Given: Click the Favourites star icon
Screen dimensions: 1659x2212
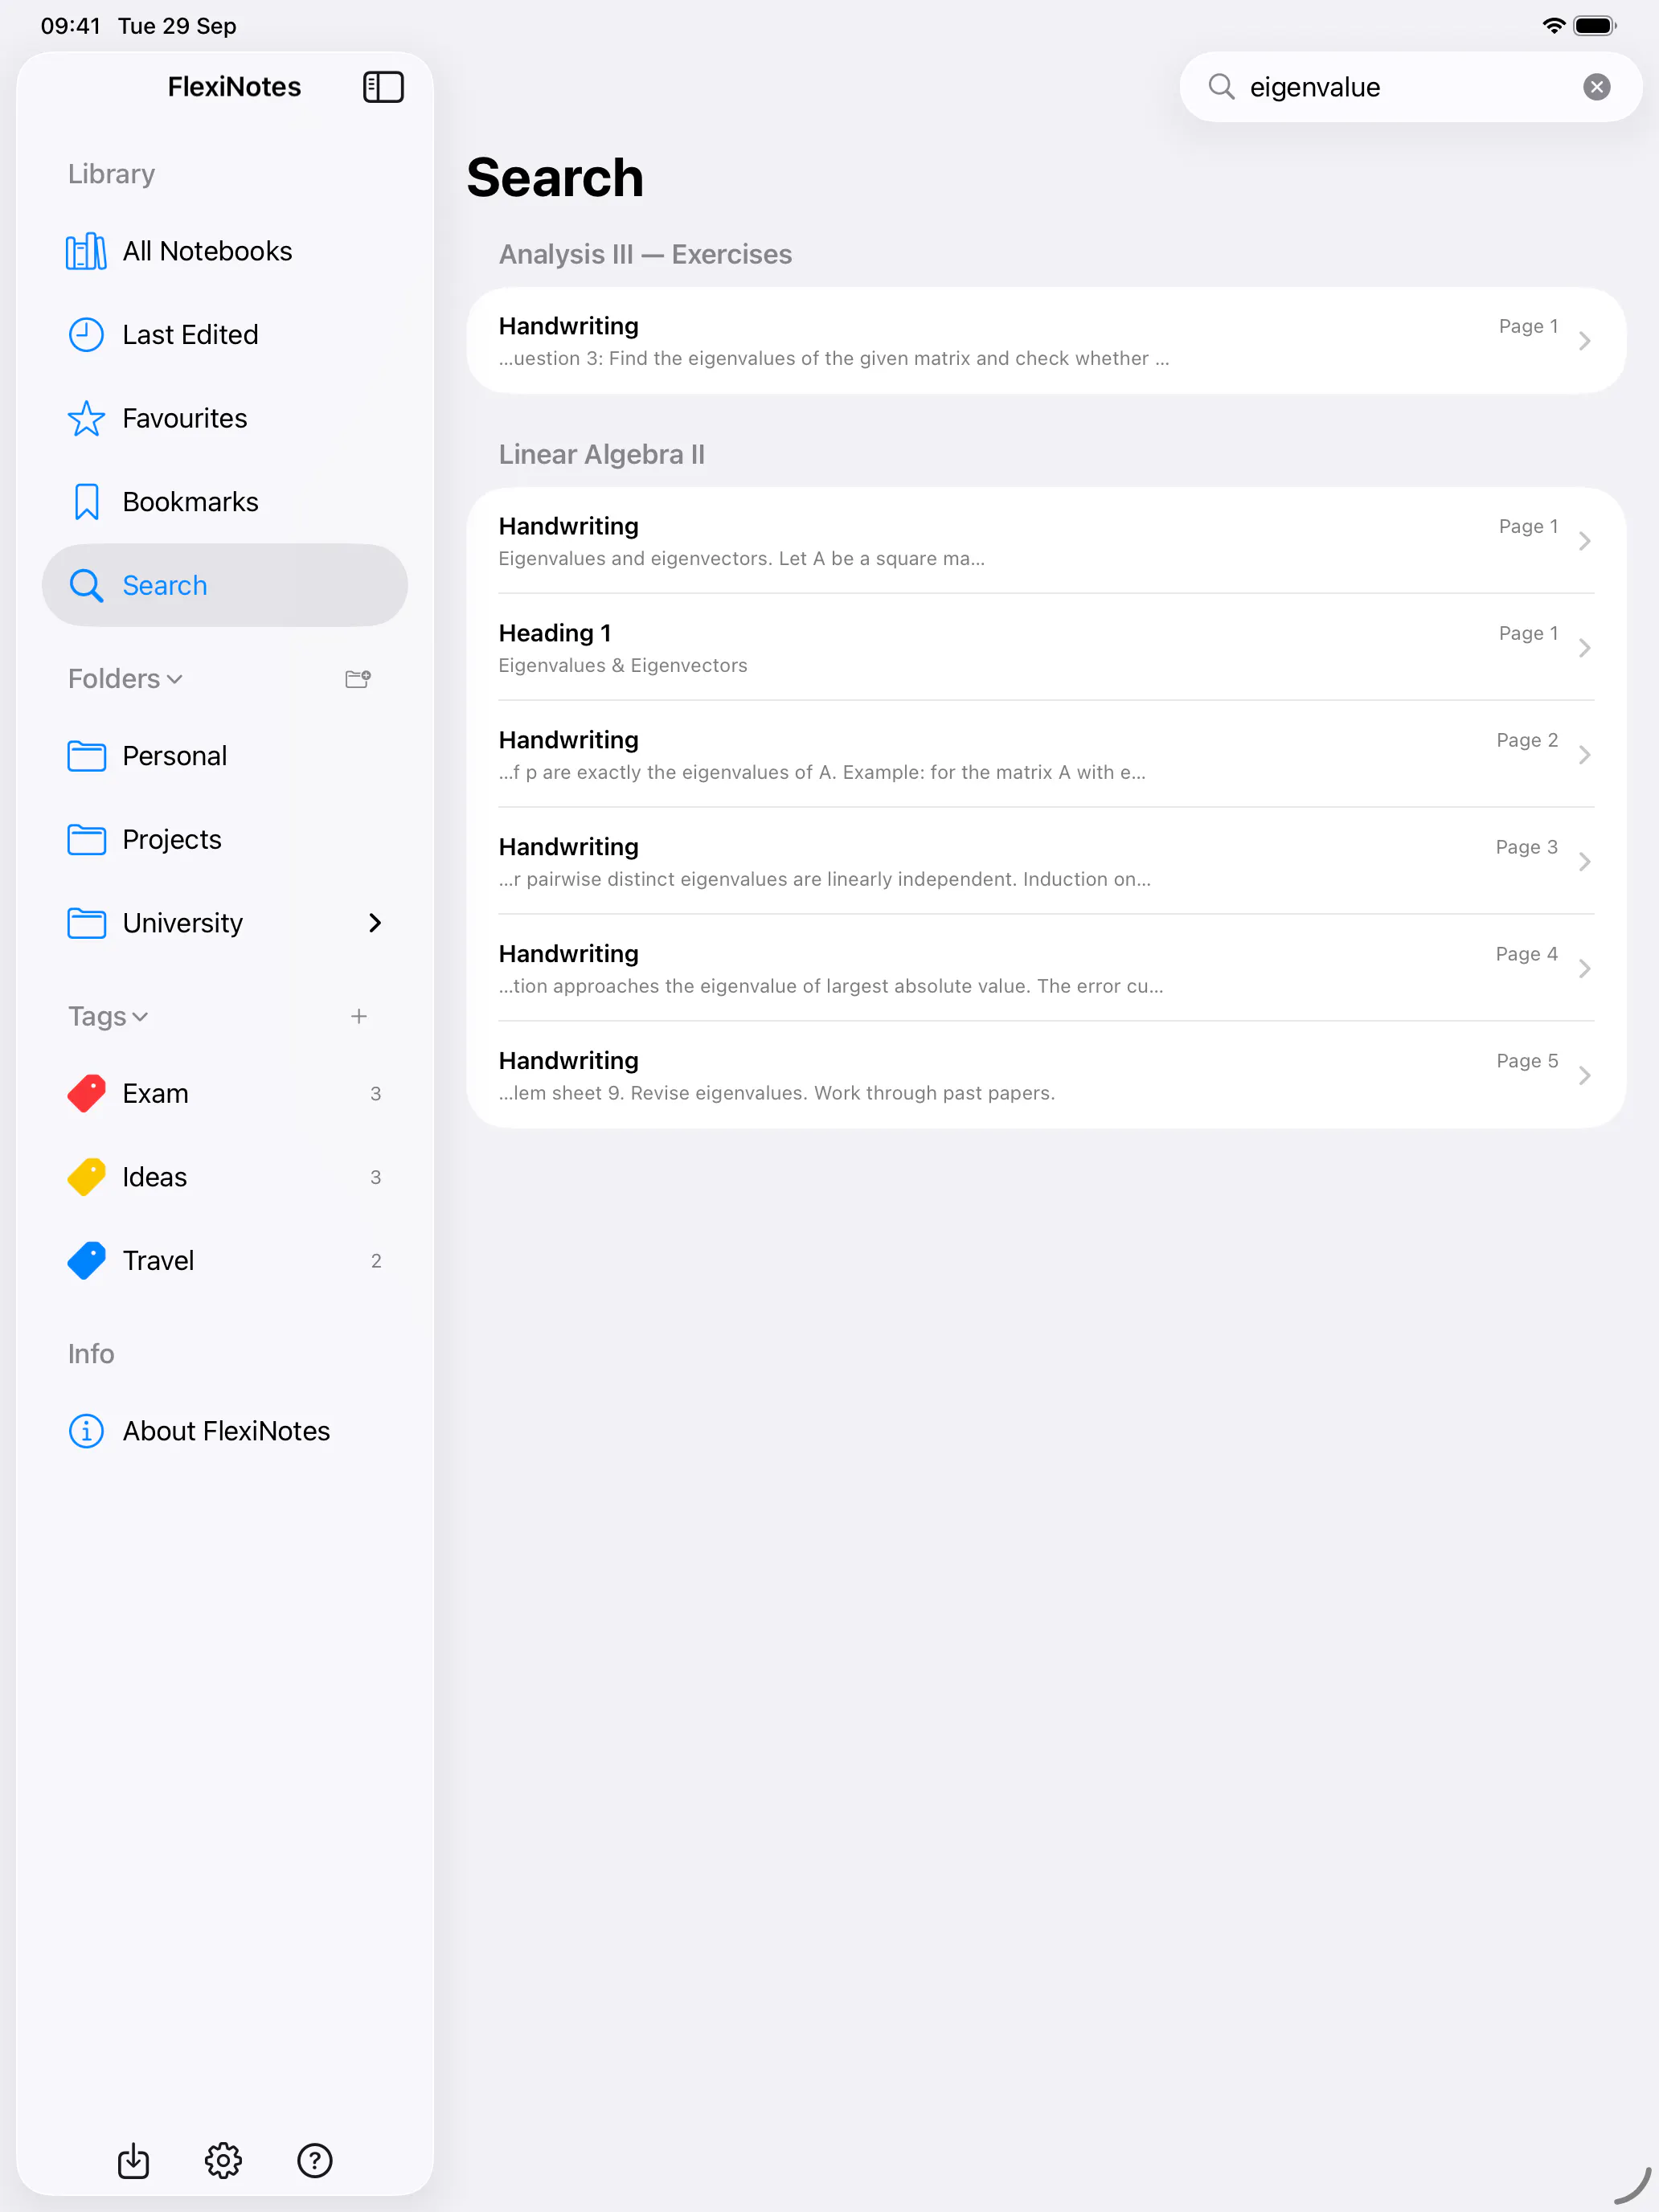Looking at the screenshot, I should pyautogui.click(x=86, y=418).
